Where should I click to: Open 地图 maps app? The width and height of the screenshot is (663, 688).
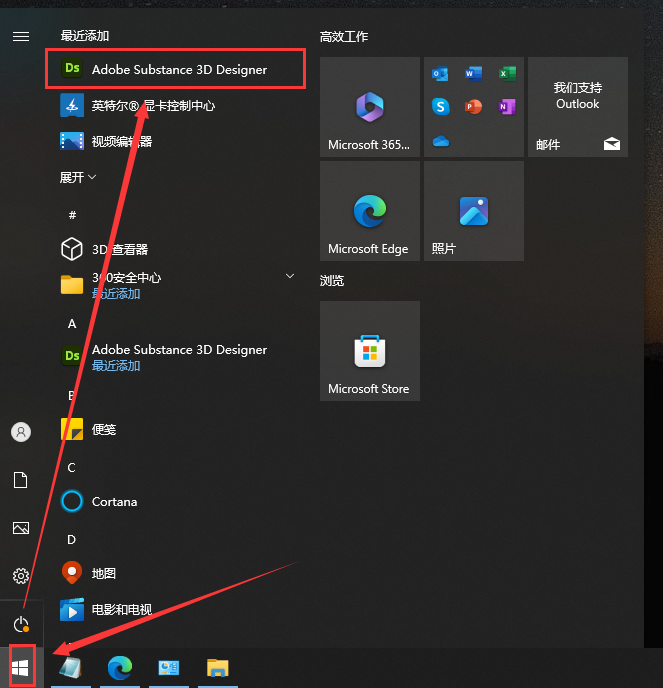(x=175, y=573)
